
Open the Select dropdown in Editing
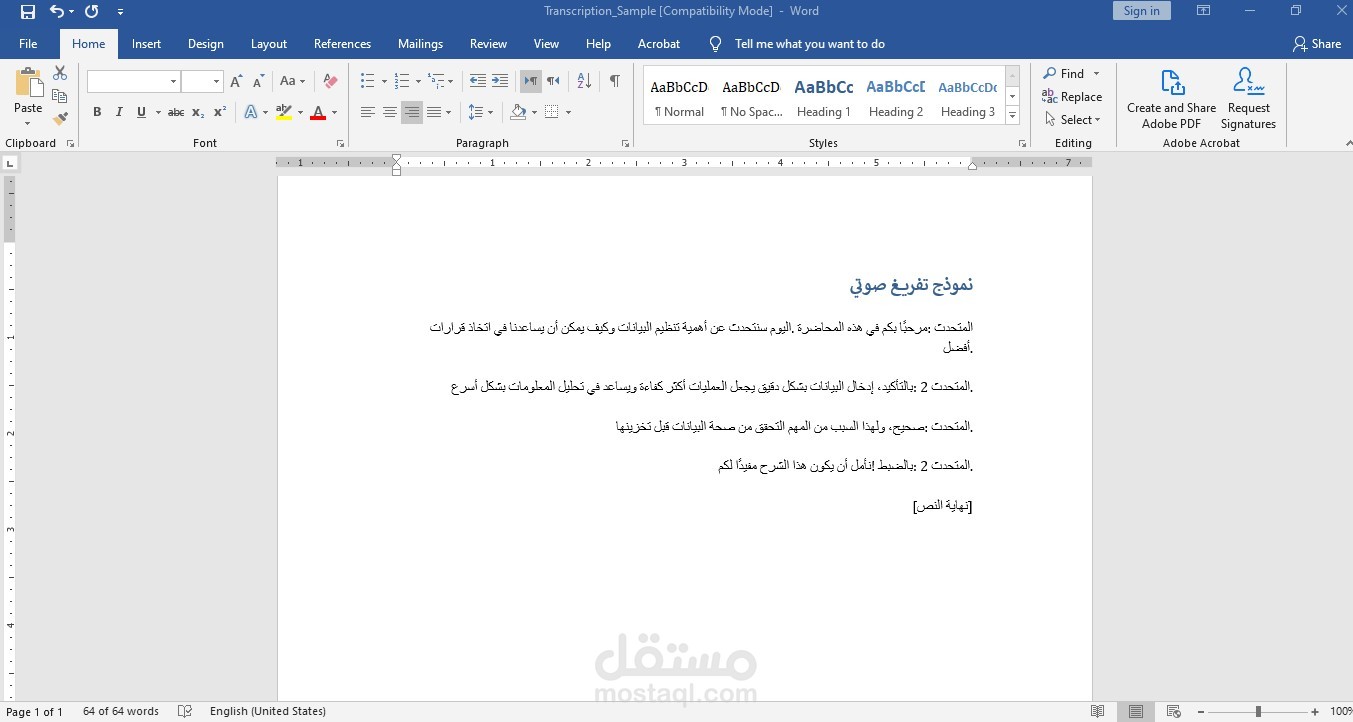click(x=1072, y=120)
